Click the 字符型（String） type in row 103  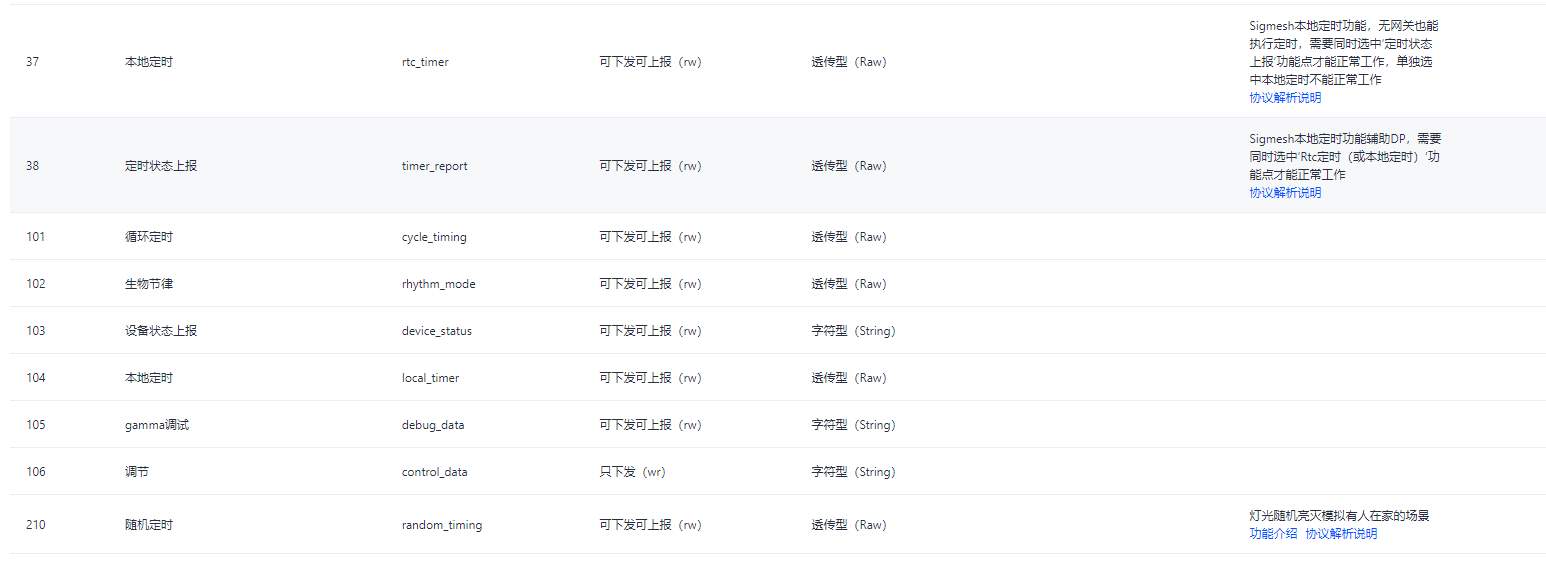[853, 331]
